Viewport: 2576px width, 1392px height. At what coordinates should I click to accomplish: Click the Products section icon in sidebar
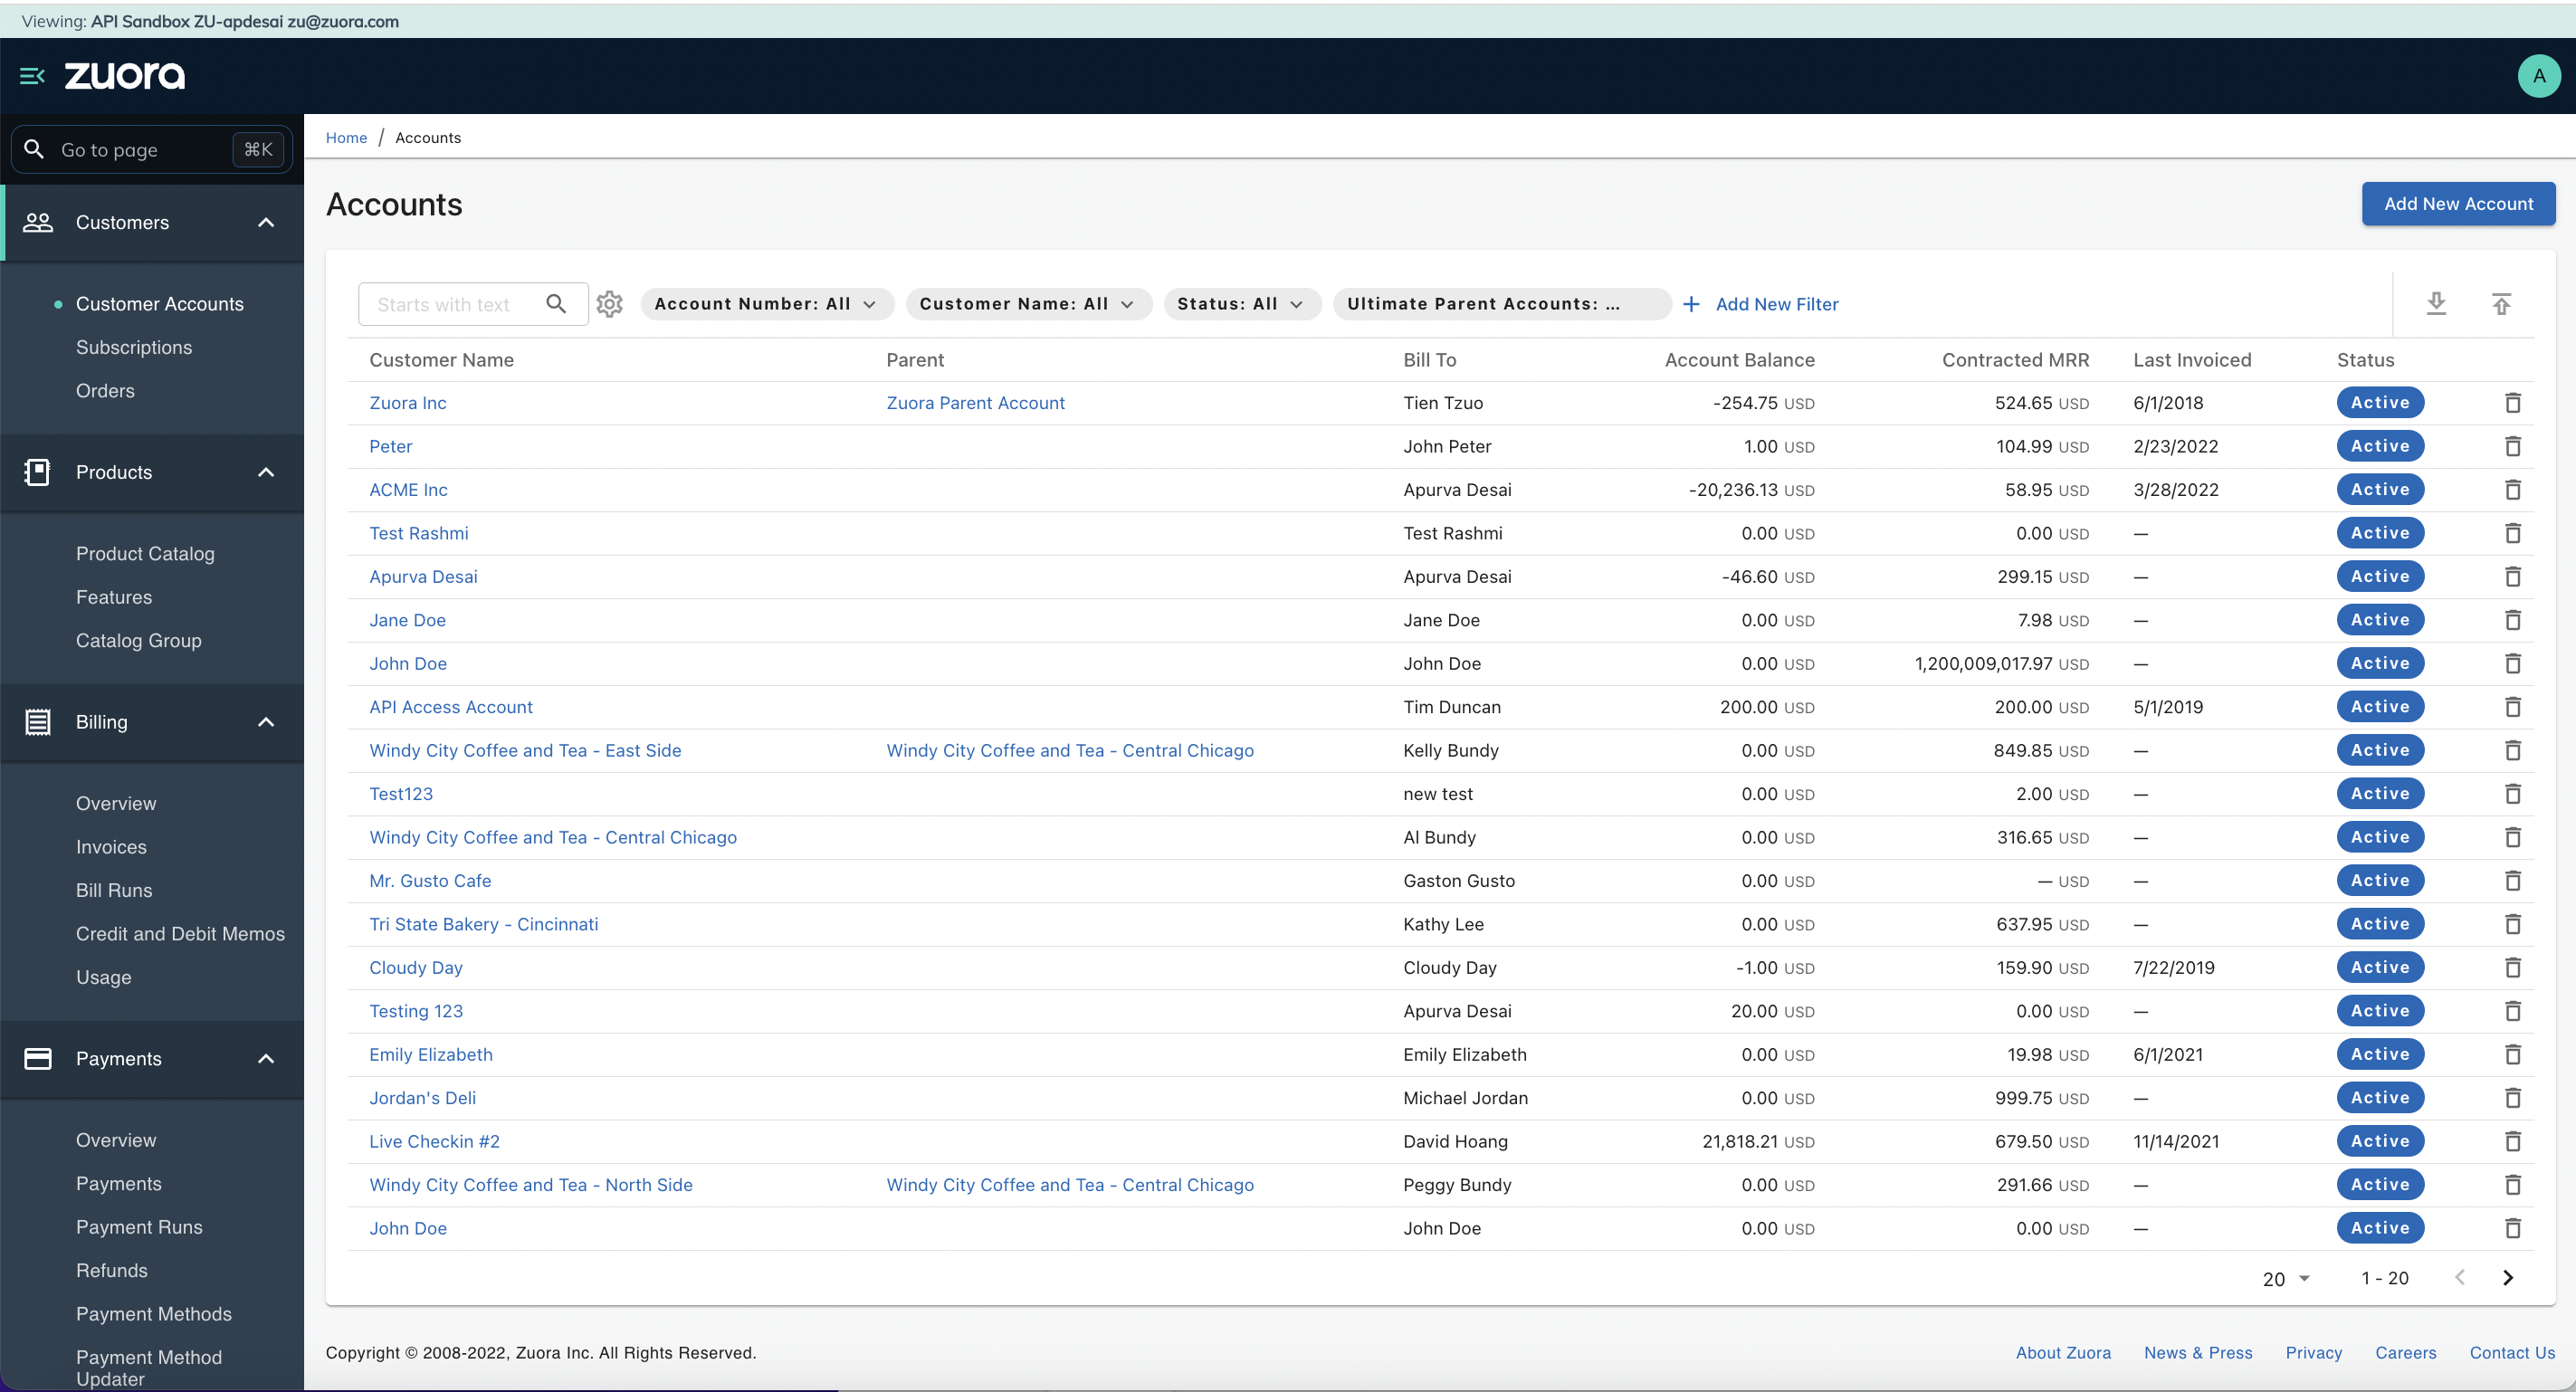tap(38, 472)
